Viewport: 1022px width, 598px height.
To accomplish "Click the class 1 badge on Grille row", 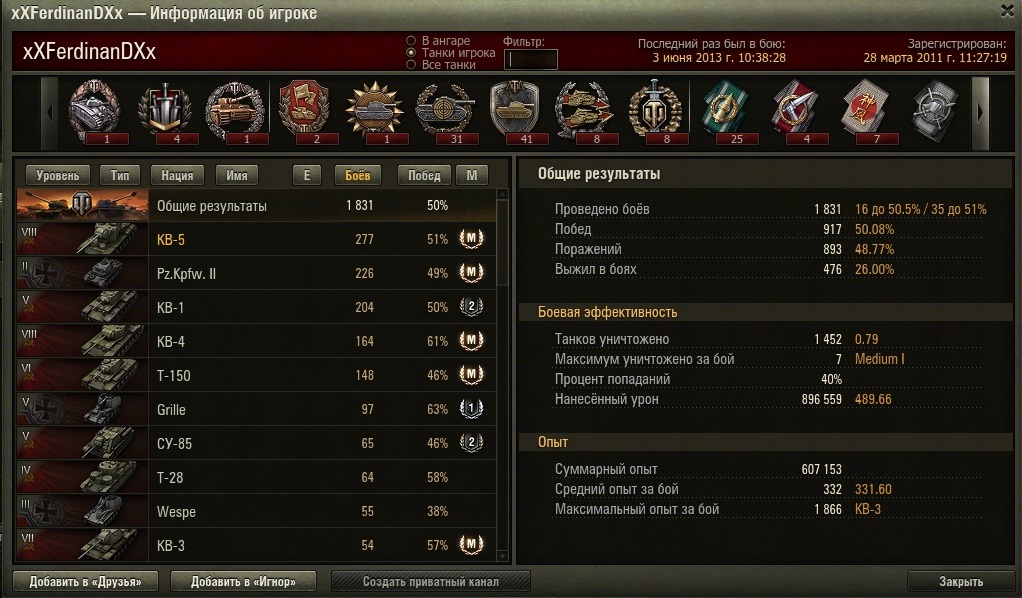I will tap(471, 409).
